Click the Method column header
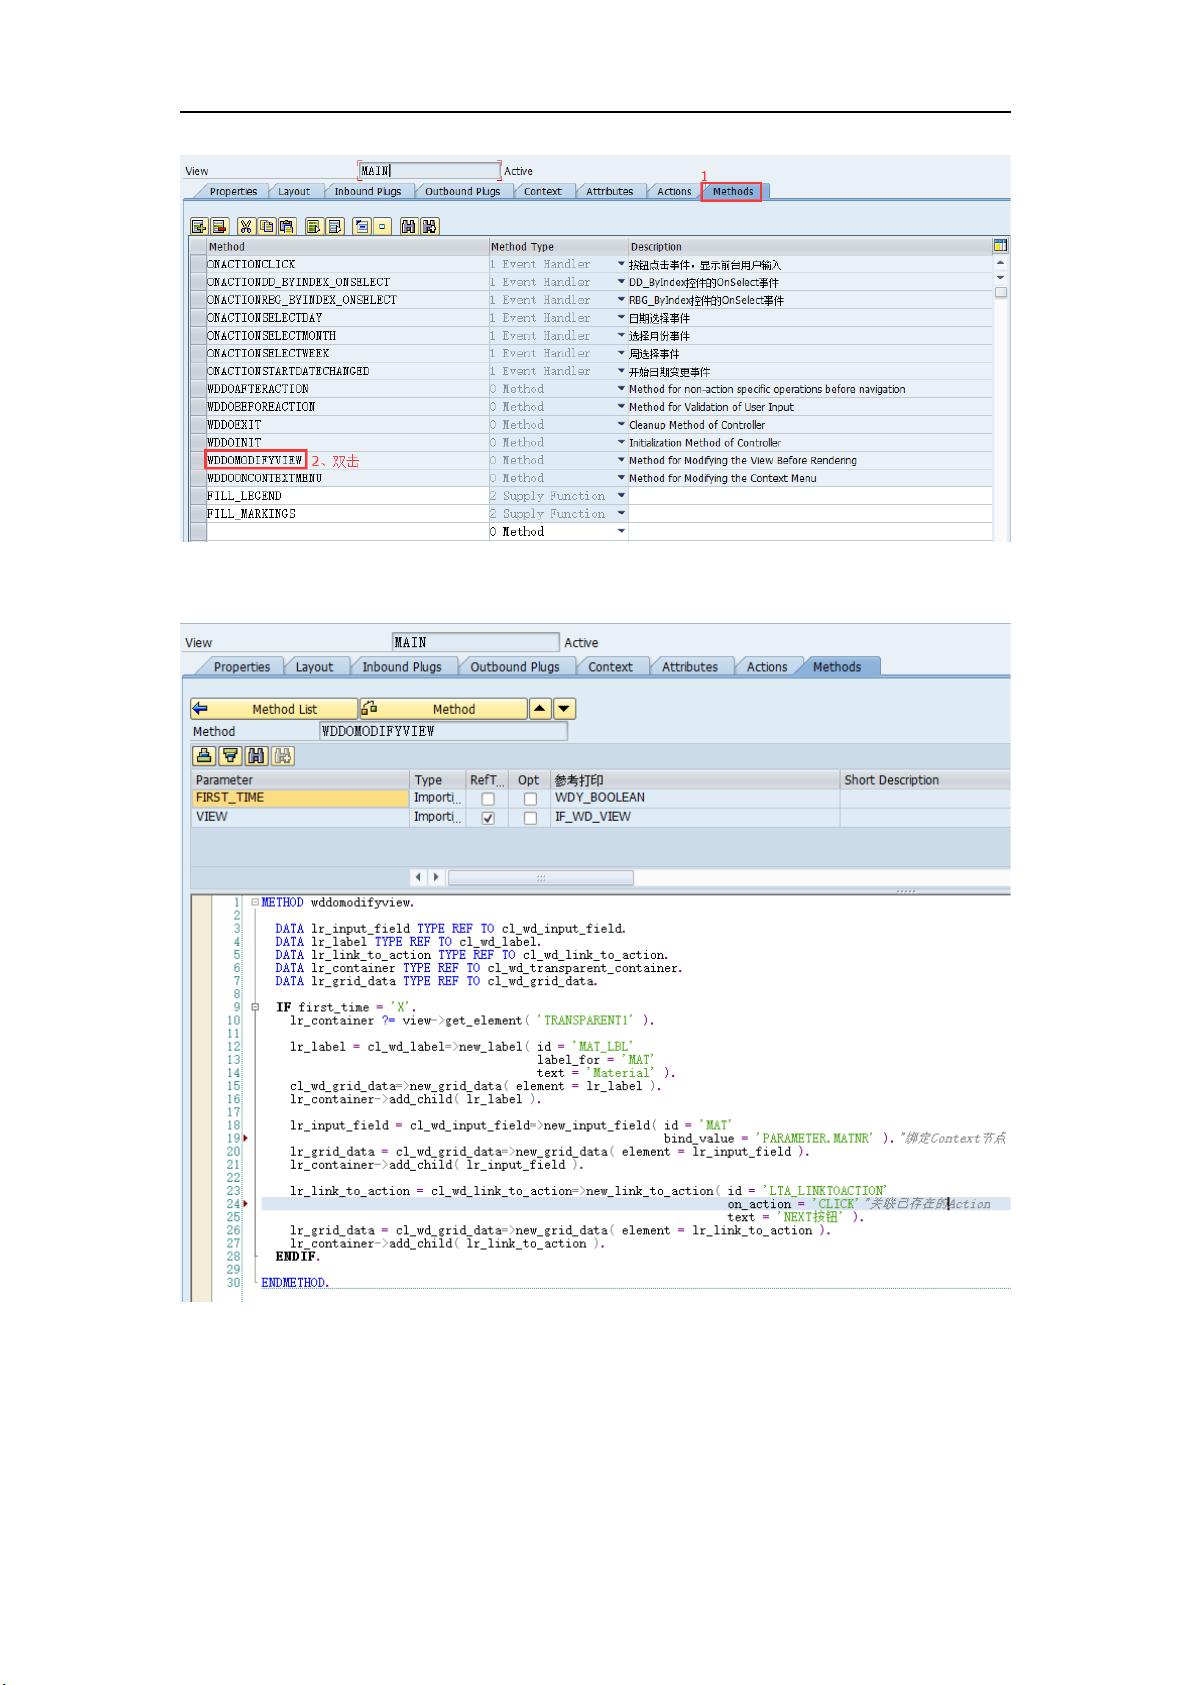Viewport: 1192px width, 1685px height. [347, 246]
